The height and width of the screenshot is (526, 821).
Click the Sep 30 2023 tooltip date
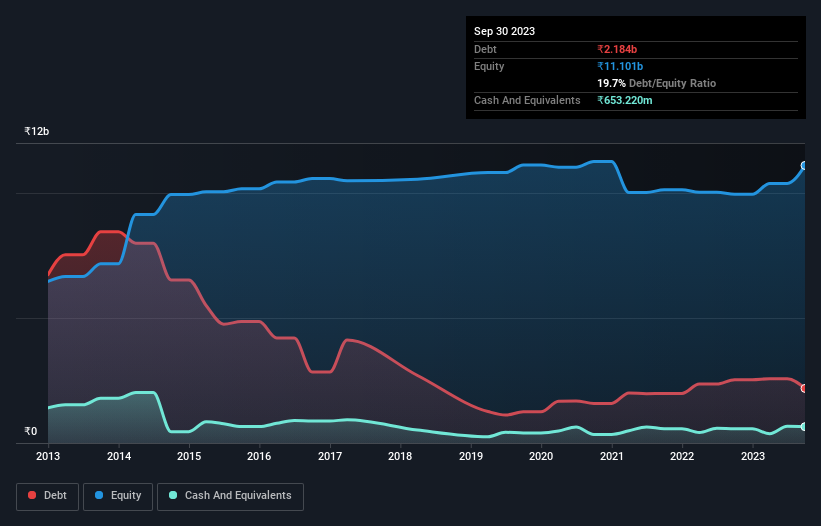click(504, 31)
